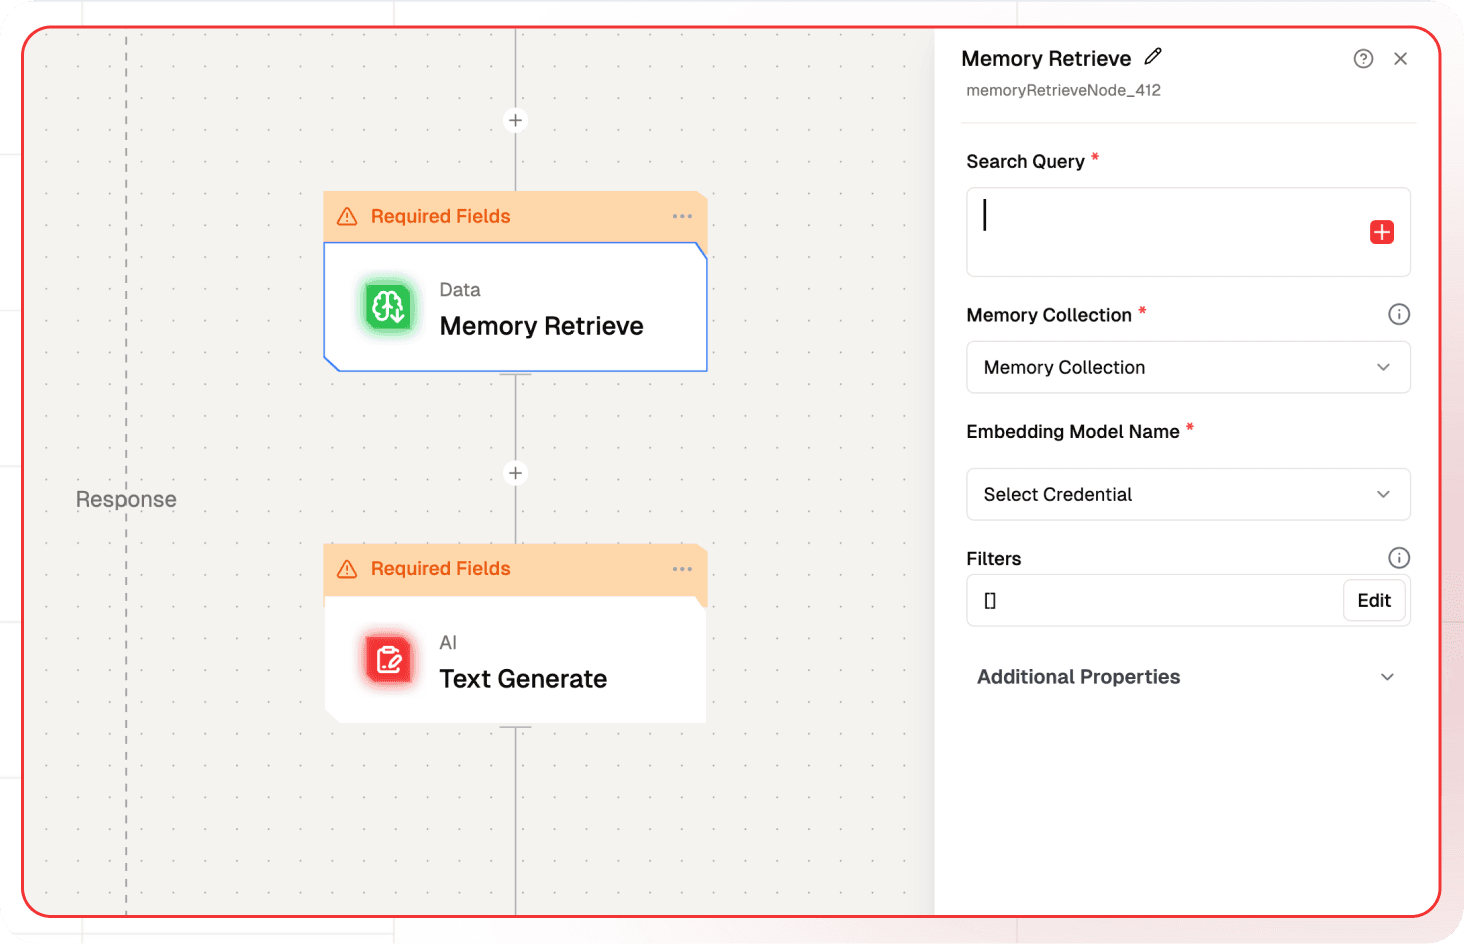Image resolution: width=1464 pixels, height=944 pixels.
Task: Show info for Memory Collection
Action: [1399, 314]
